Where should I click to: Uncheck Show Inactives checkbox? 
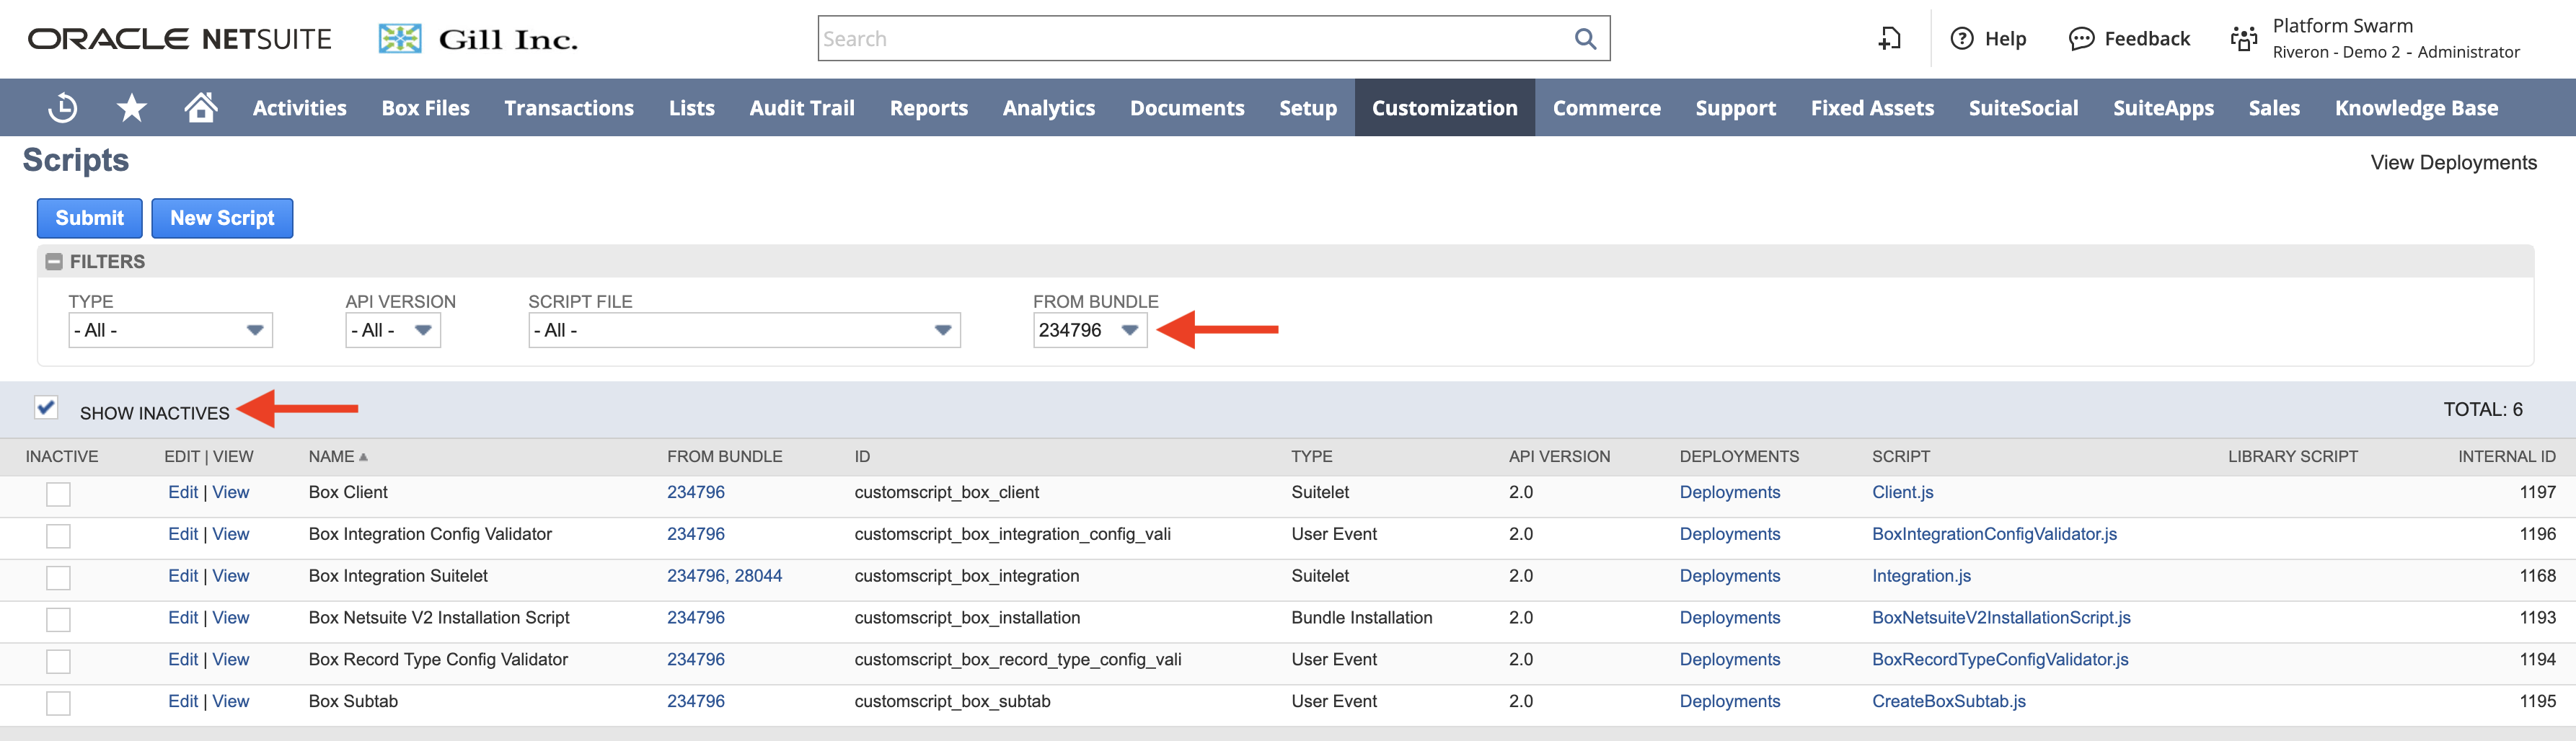pyautogui.click(x=46, y=407)
